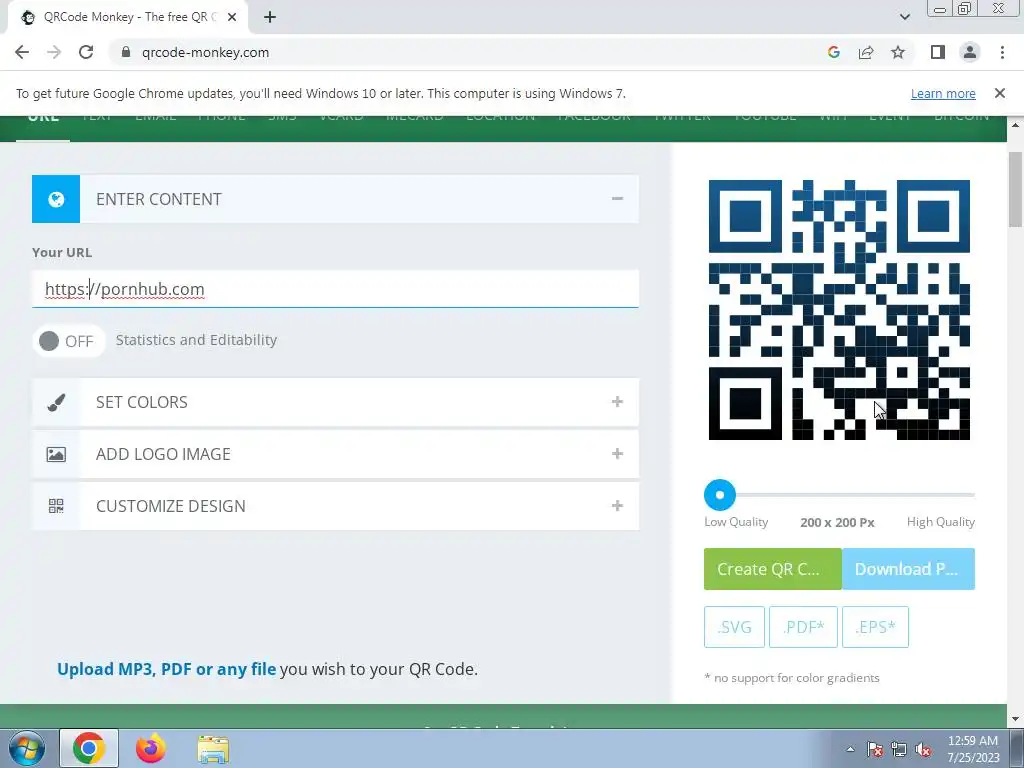
Task: Click the SET COLORS heading text
Action: [142, 402]
